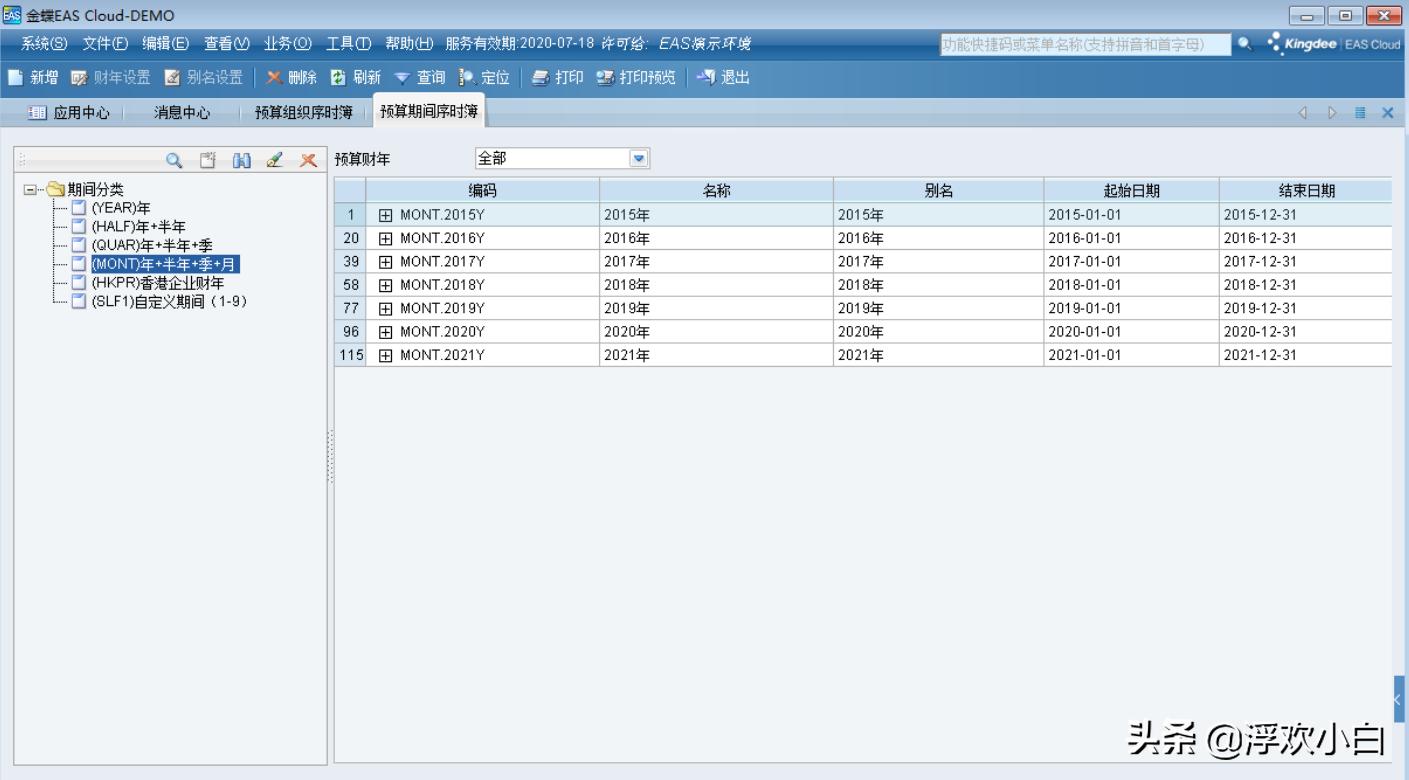
Task: Open the 业务(O) menu
Action: [x=288, y=44]
